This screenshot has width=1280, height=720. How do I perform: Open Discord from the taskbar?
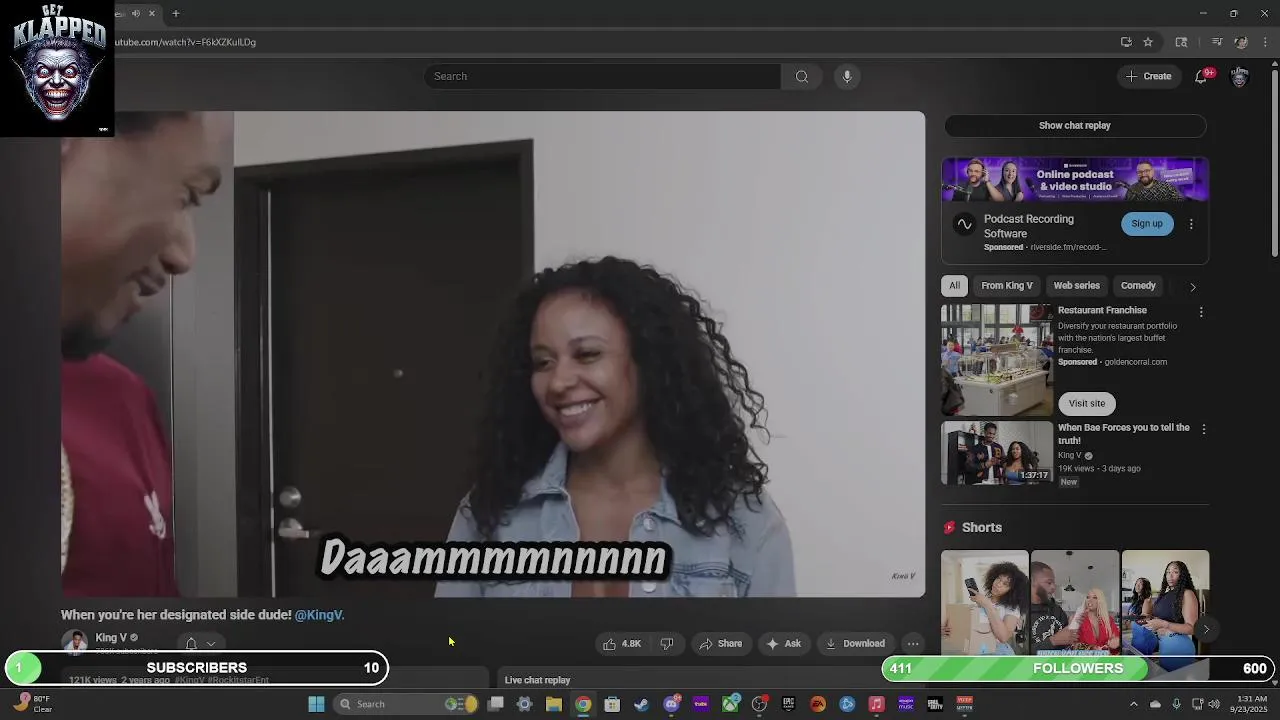point(672,704)
